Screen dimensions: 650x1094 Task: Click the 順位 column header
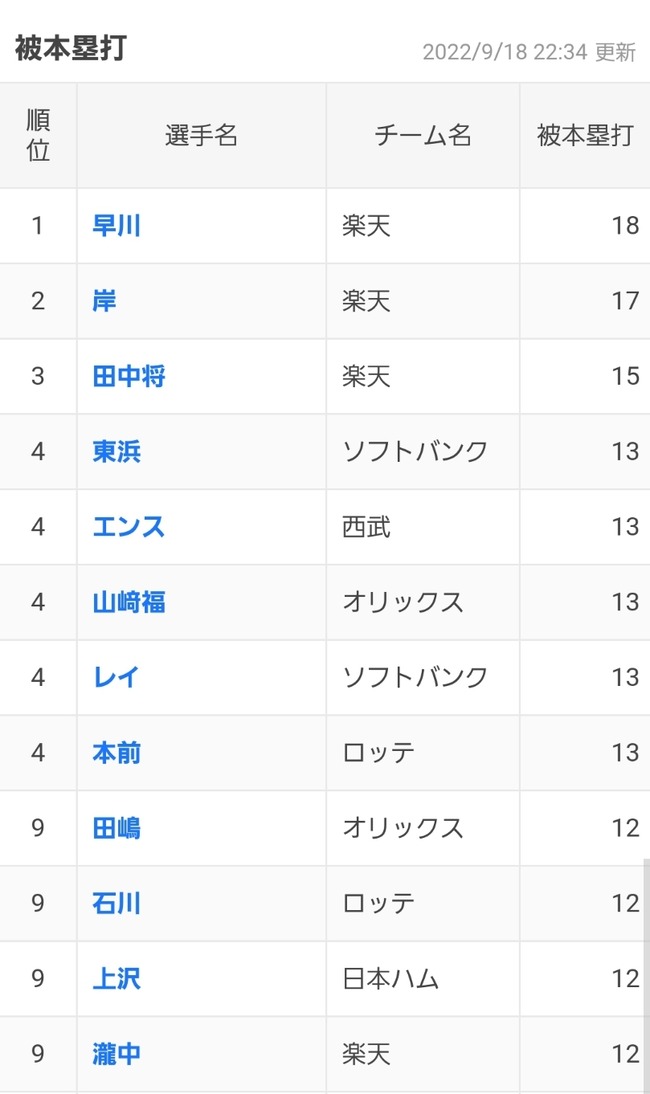point(38,136)
